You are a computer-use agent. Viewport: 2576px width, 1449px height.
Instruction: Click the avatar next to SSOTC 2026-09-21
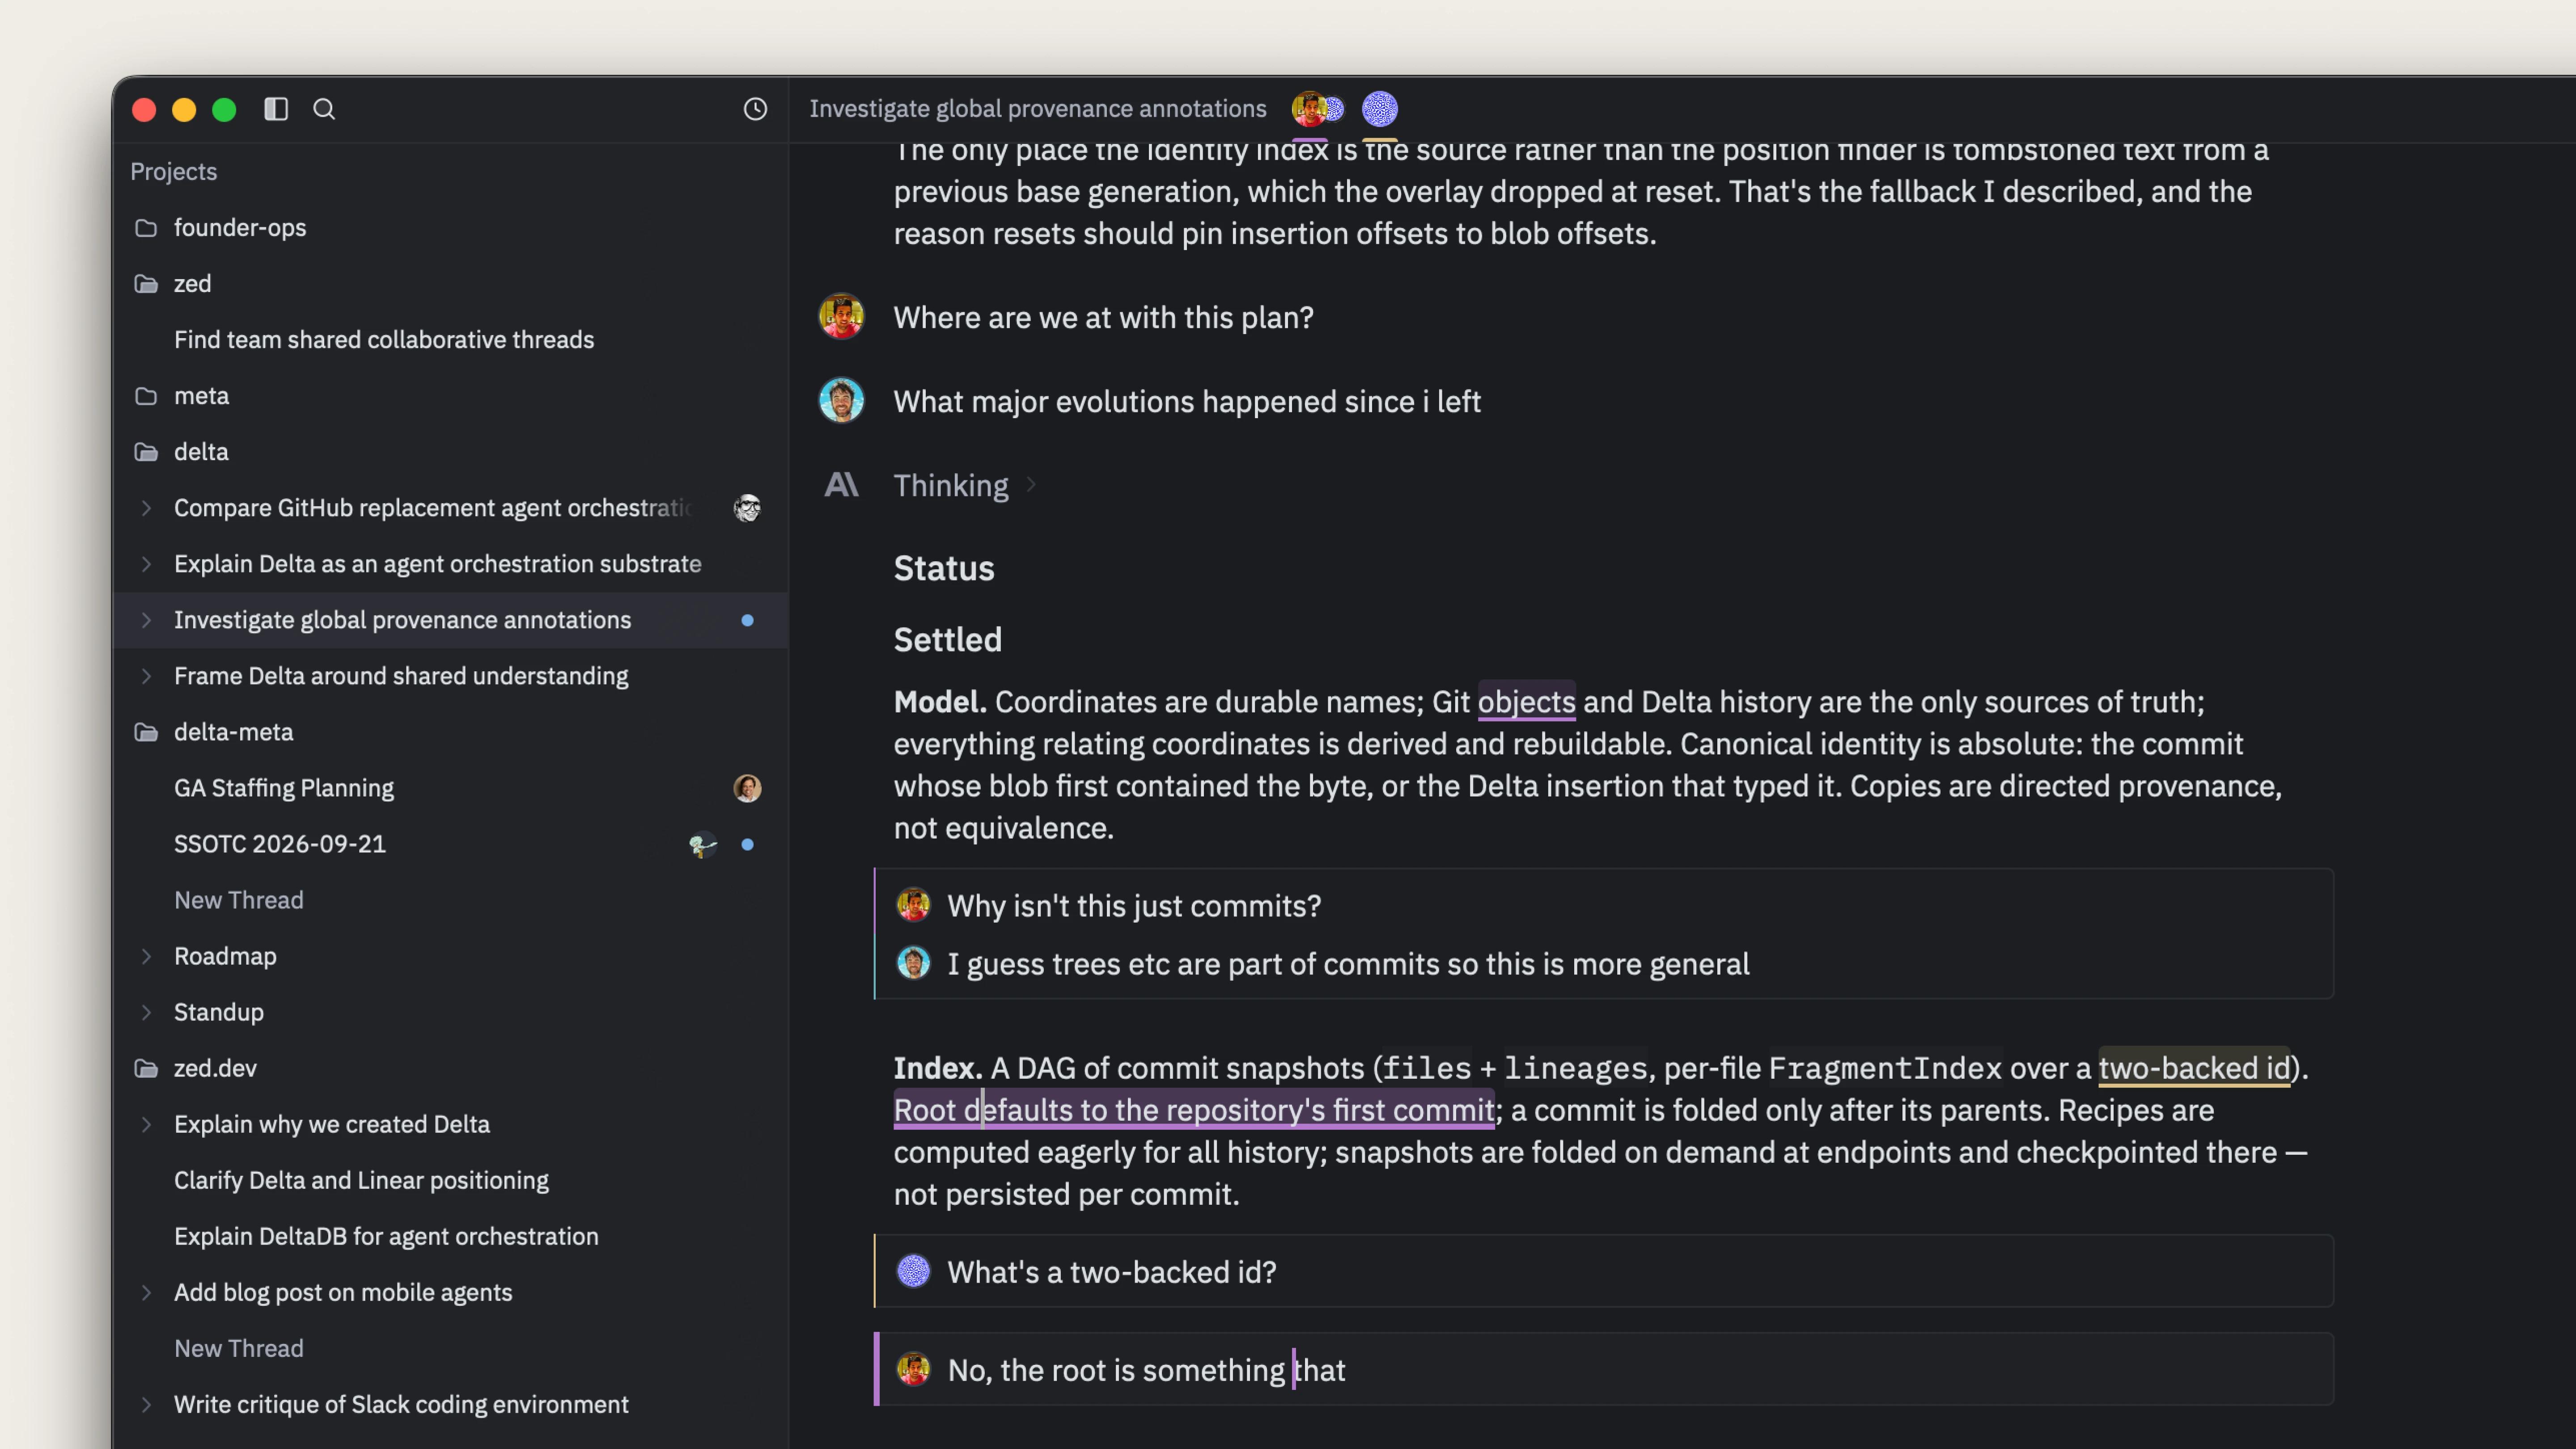(x=703, y=844)
